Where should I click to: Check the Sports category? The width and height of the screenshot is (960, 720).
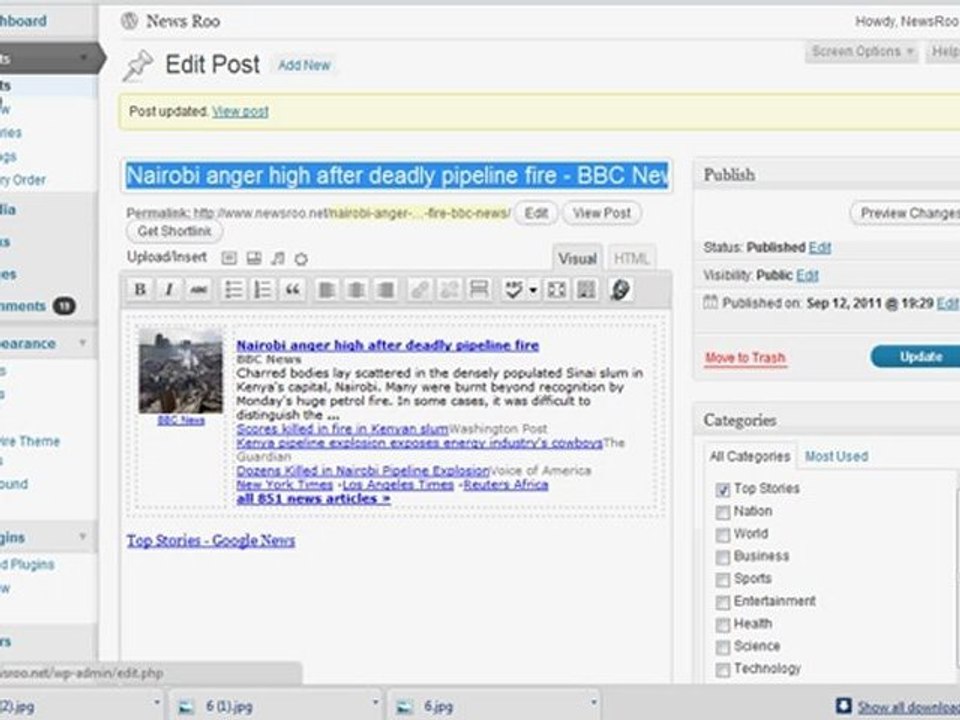(722, 579)
